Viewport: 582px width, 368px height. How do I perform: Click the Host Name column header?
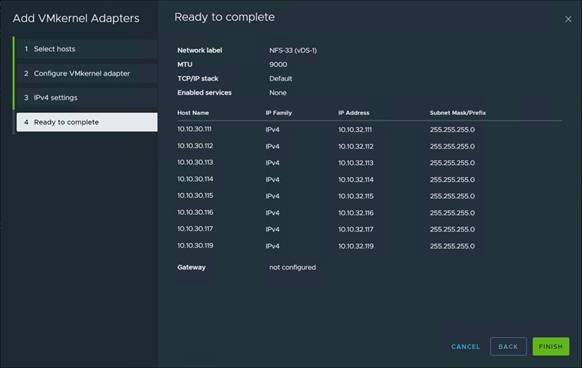pyautogui.click(x=193, y=113)
